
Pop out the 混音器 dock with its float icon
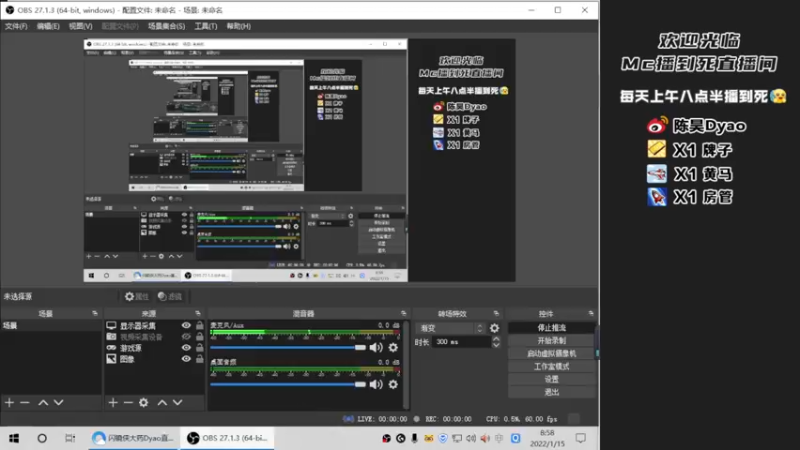click(x=404, y=313)
